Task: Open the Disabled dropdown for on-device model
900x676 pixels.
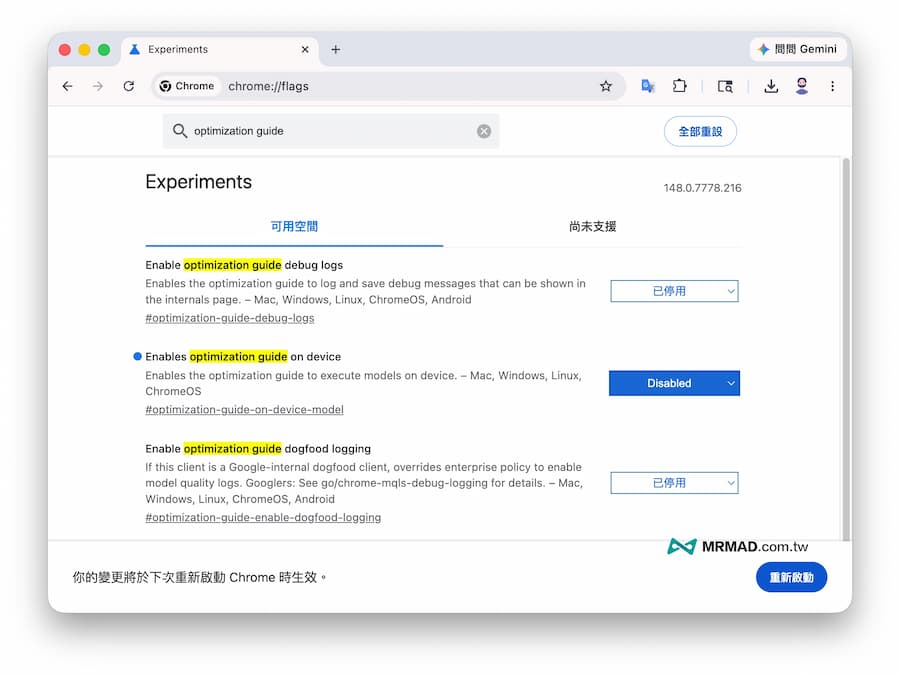Action: click(x=674, y=383)
